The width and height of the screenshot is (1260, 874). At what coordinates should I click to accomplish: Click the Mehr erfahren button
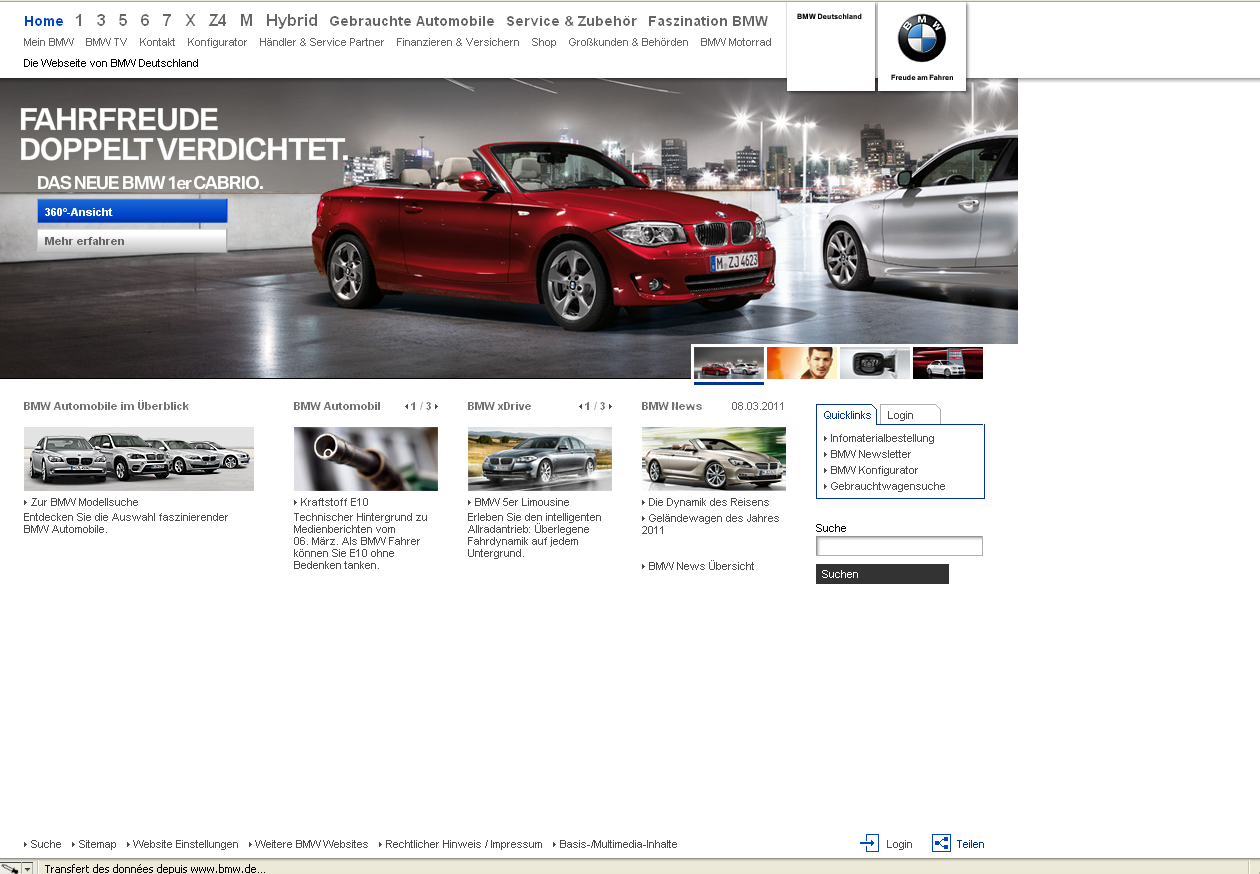click(x=132, y=241)
